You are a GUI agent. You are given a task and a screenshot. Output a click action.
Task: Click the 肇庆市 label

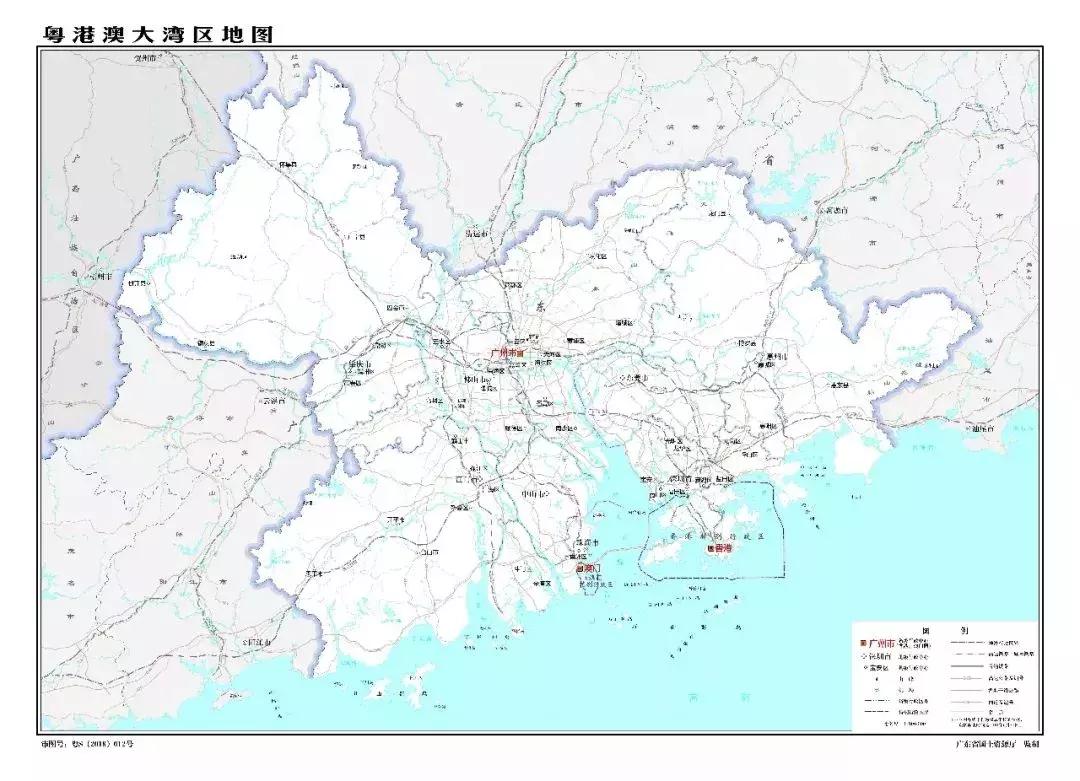360,364
